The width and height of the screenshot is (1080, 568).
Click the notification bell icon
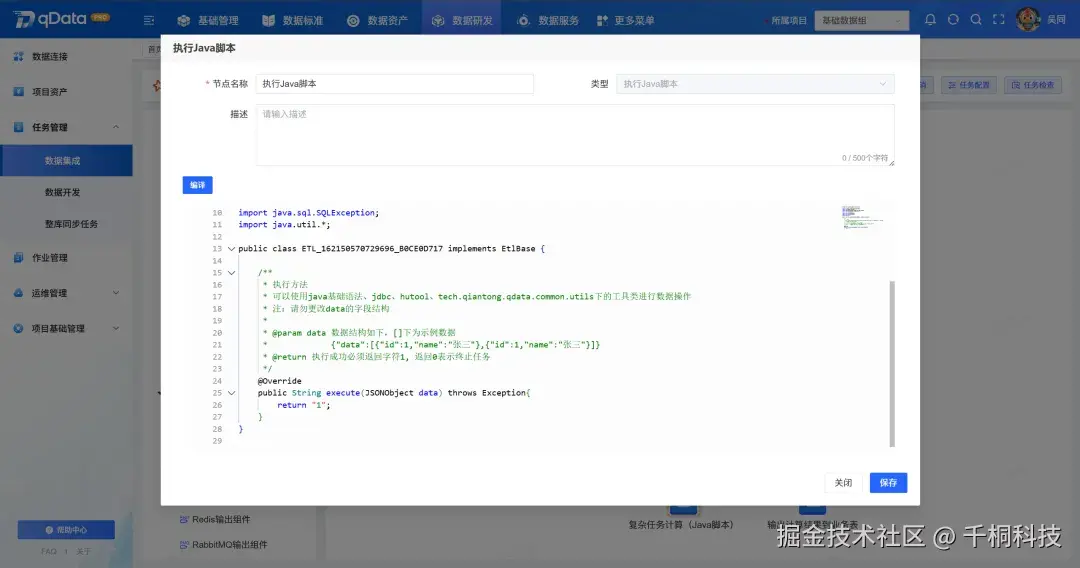click(931, 20)
